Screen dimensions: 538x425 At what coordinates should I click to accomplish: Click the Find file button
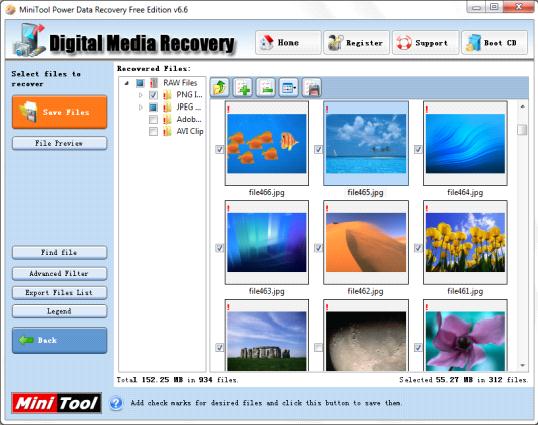pyautogui.click(x=59, y=252)
